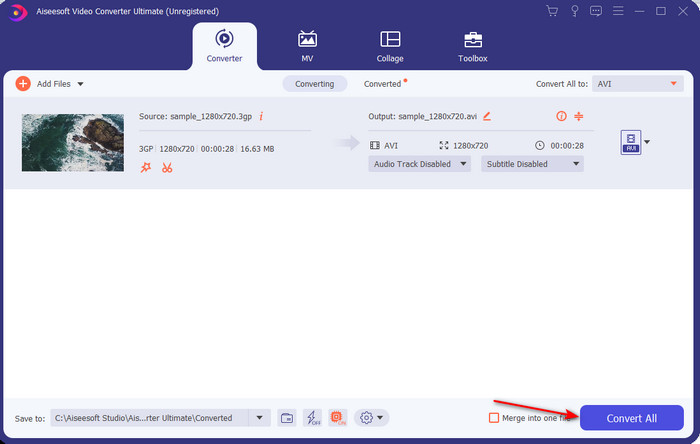This screenshot has width=700, height=444.
Task: Expand the Audio Track Disabled dropdown
Action: point(419,164)
